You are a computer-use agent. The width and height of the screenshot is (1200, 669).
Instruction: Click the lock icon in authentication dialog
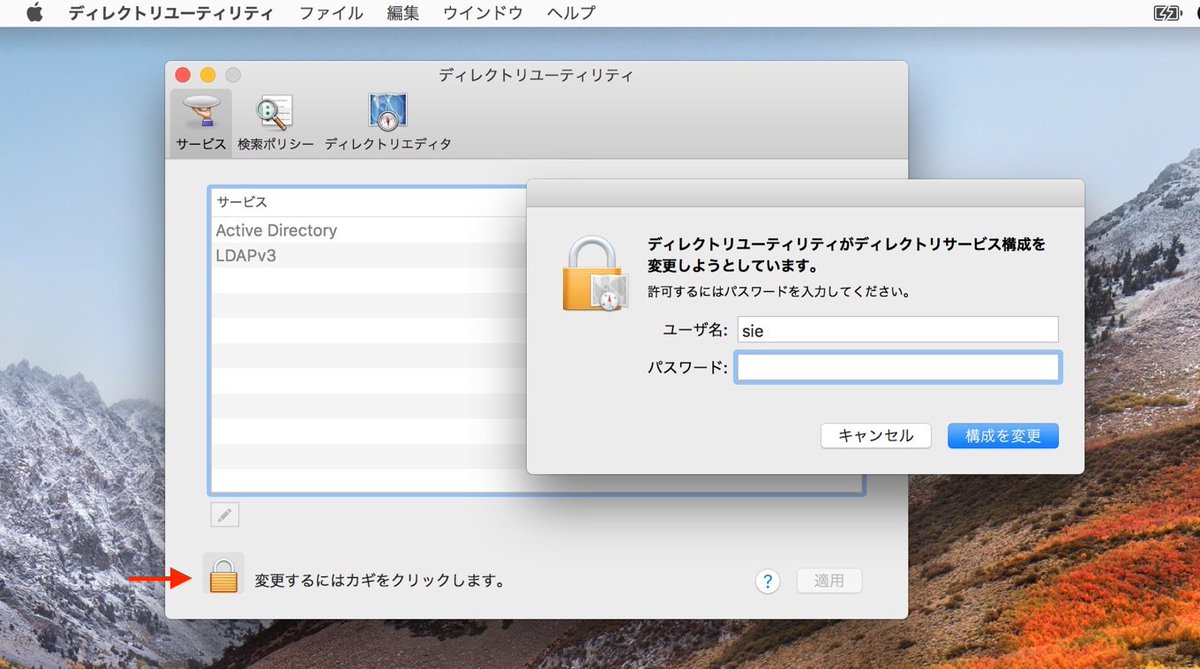click(x=594, y=273)
